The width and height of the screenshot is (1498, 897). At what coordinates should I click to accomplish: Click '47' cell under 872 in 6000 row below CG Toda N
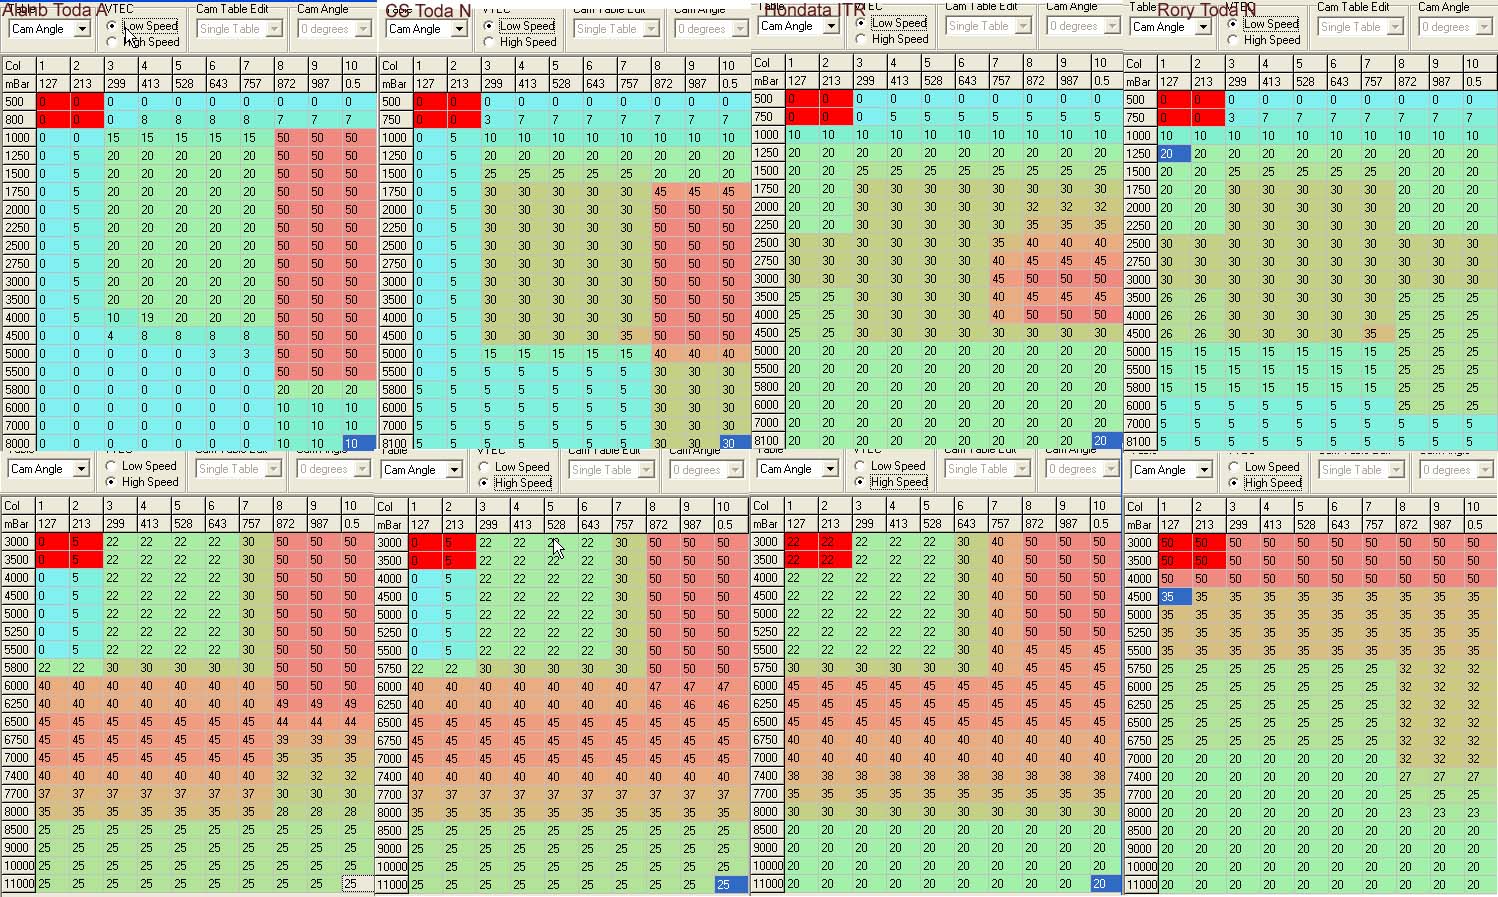point(663,687)
